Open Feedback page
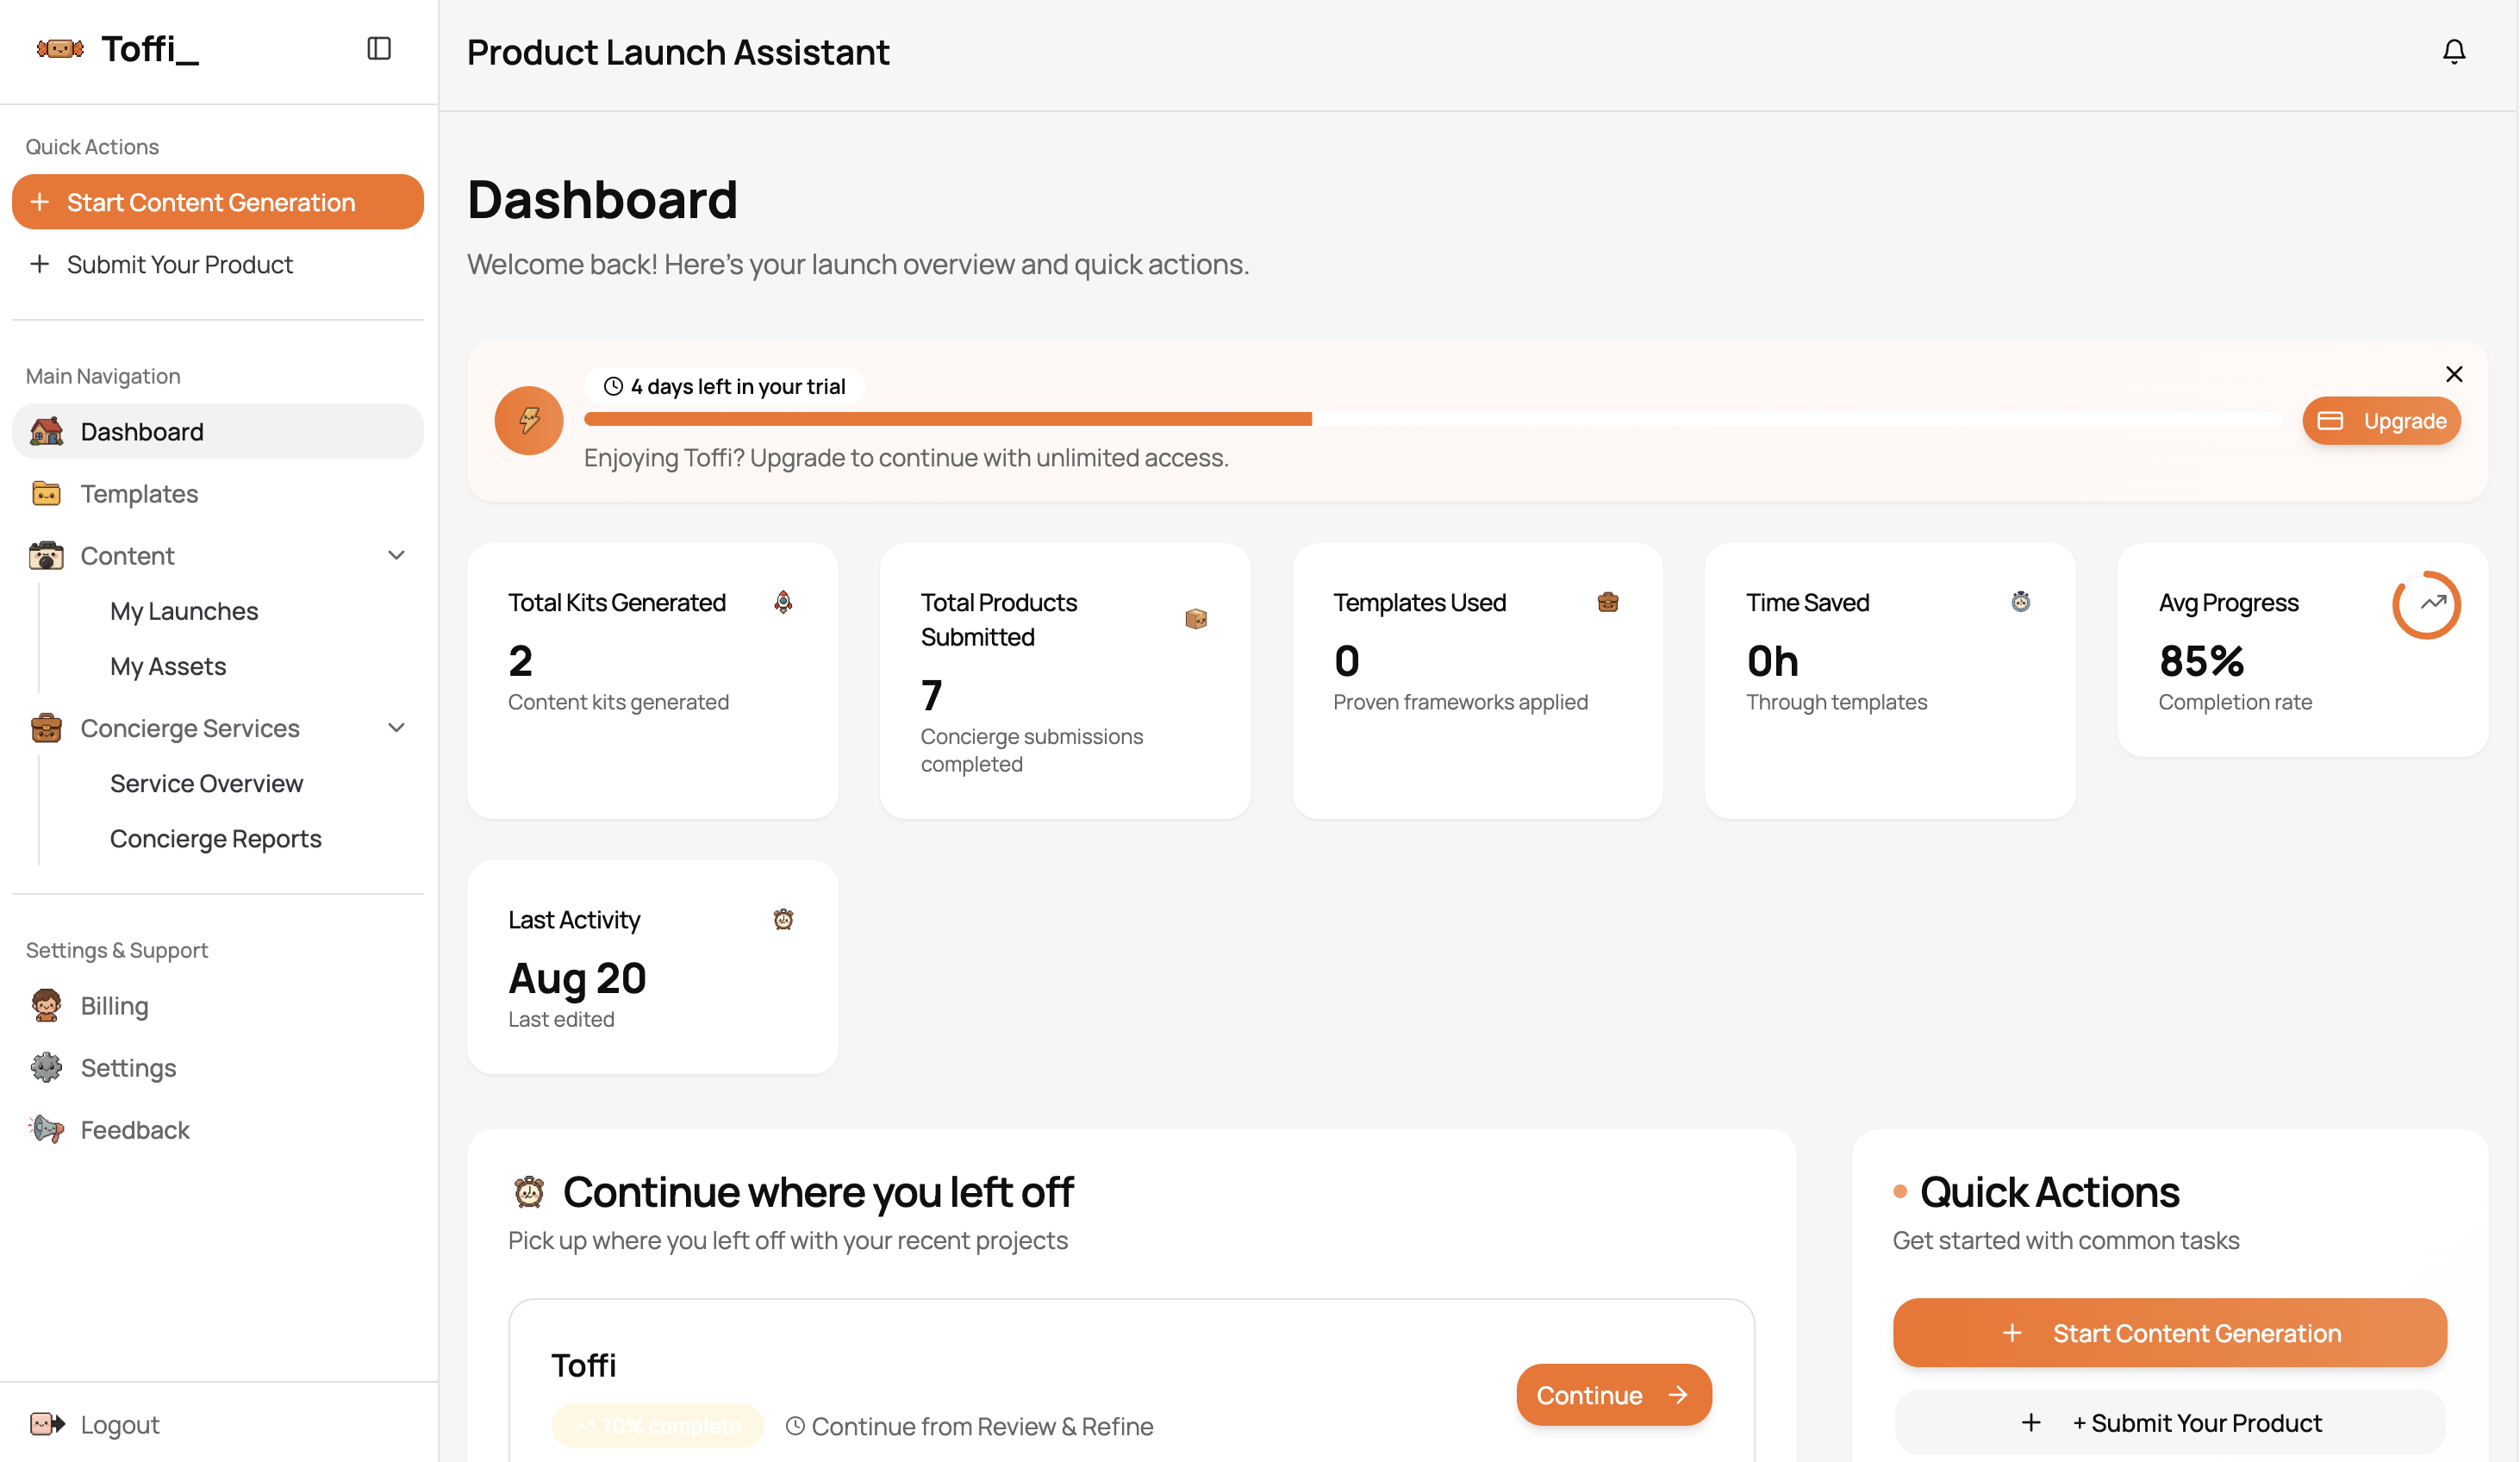 click(x=218, y=1129)
